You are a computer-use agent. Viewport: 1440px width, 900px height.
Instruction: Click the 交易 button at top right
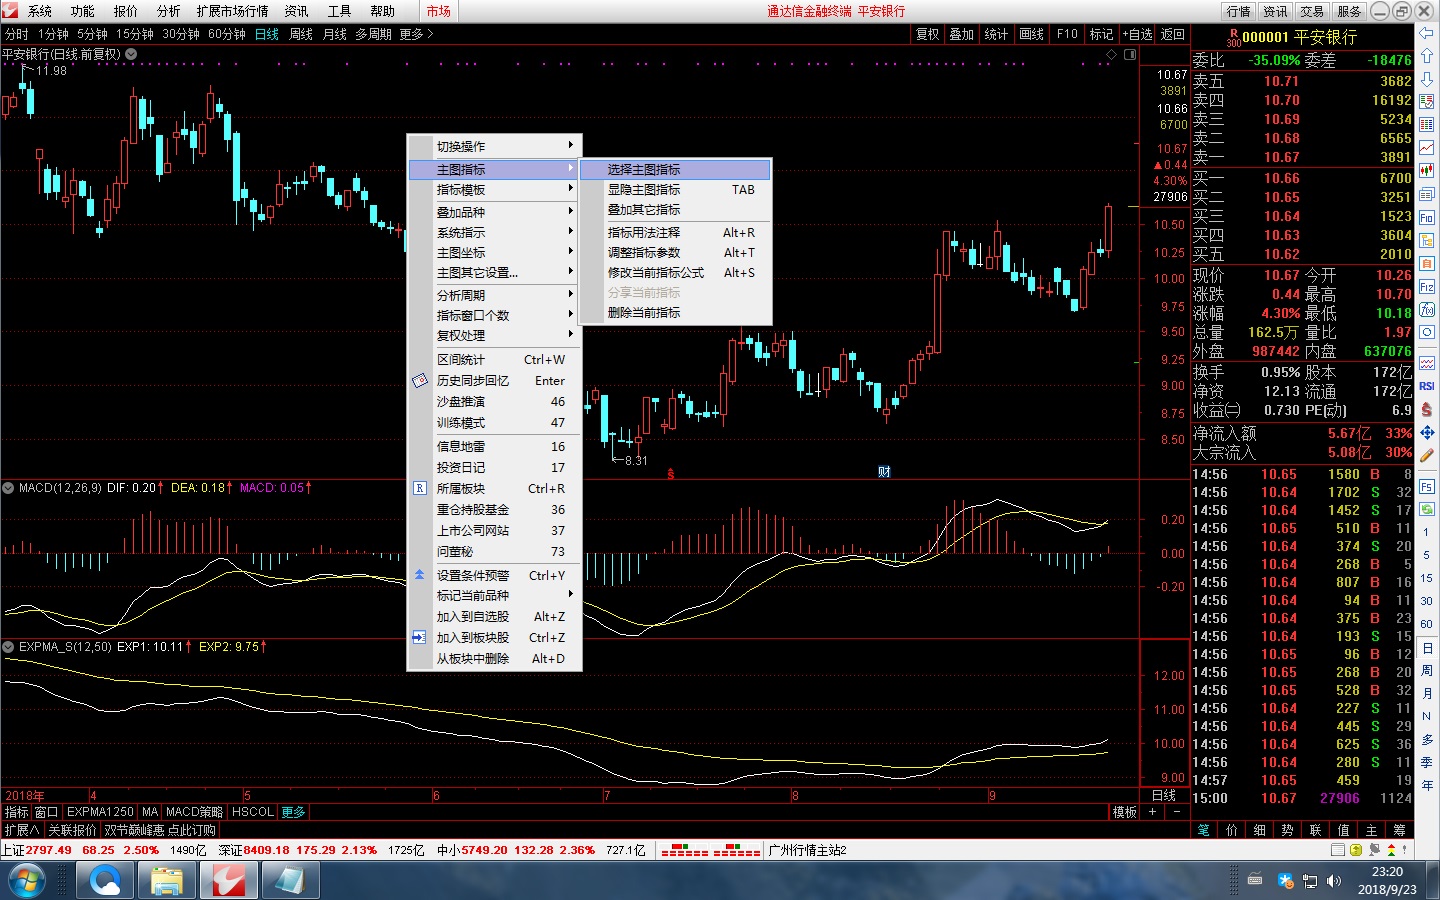(1312, 11)
